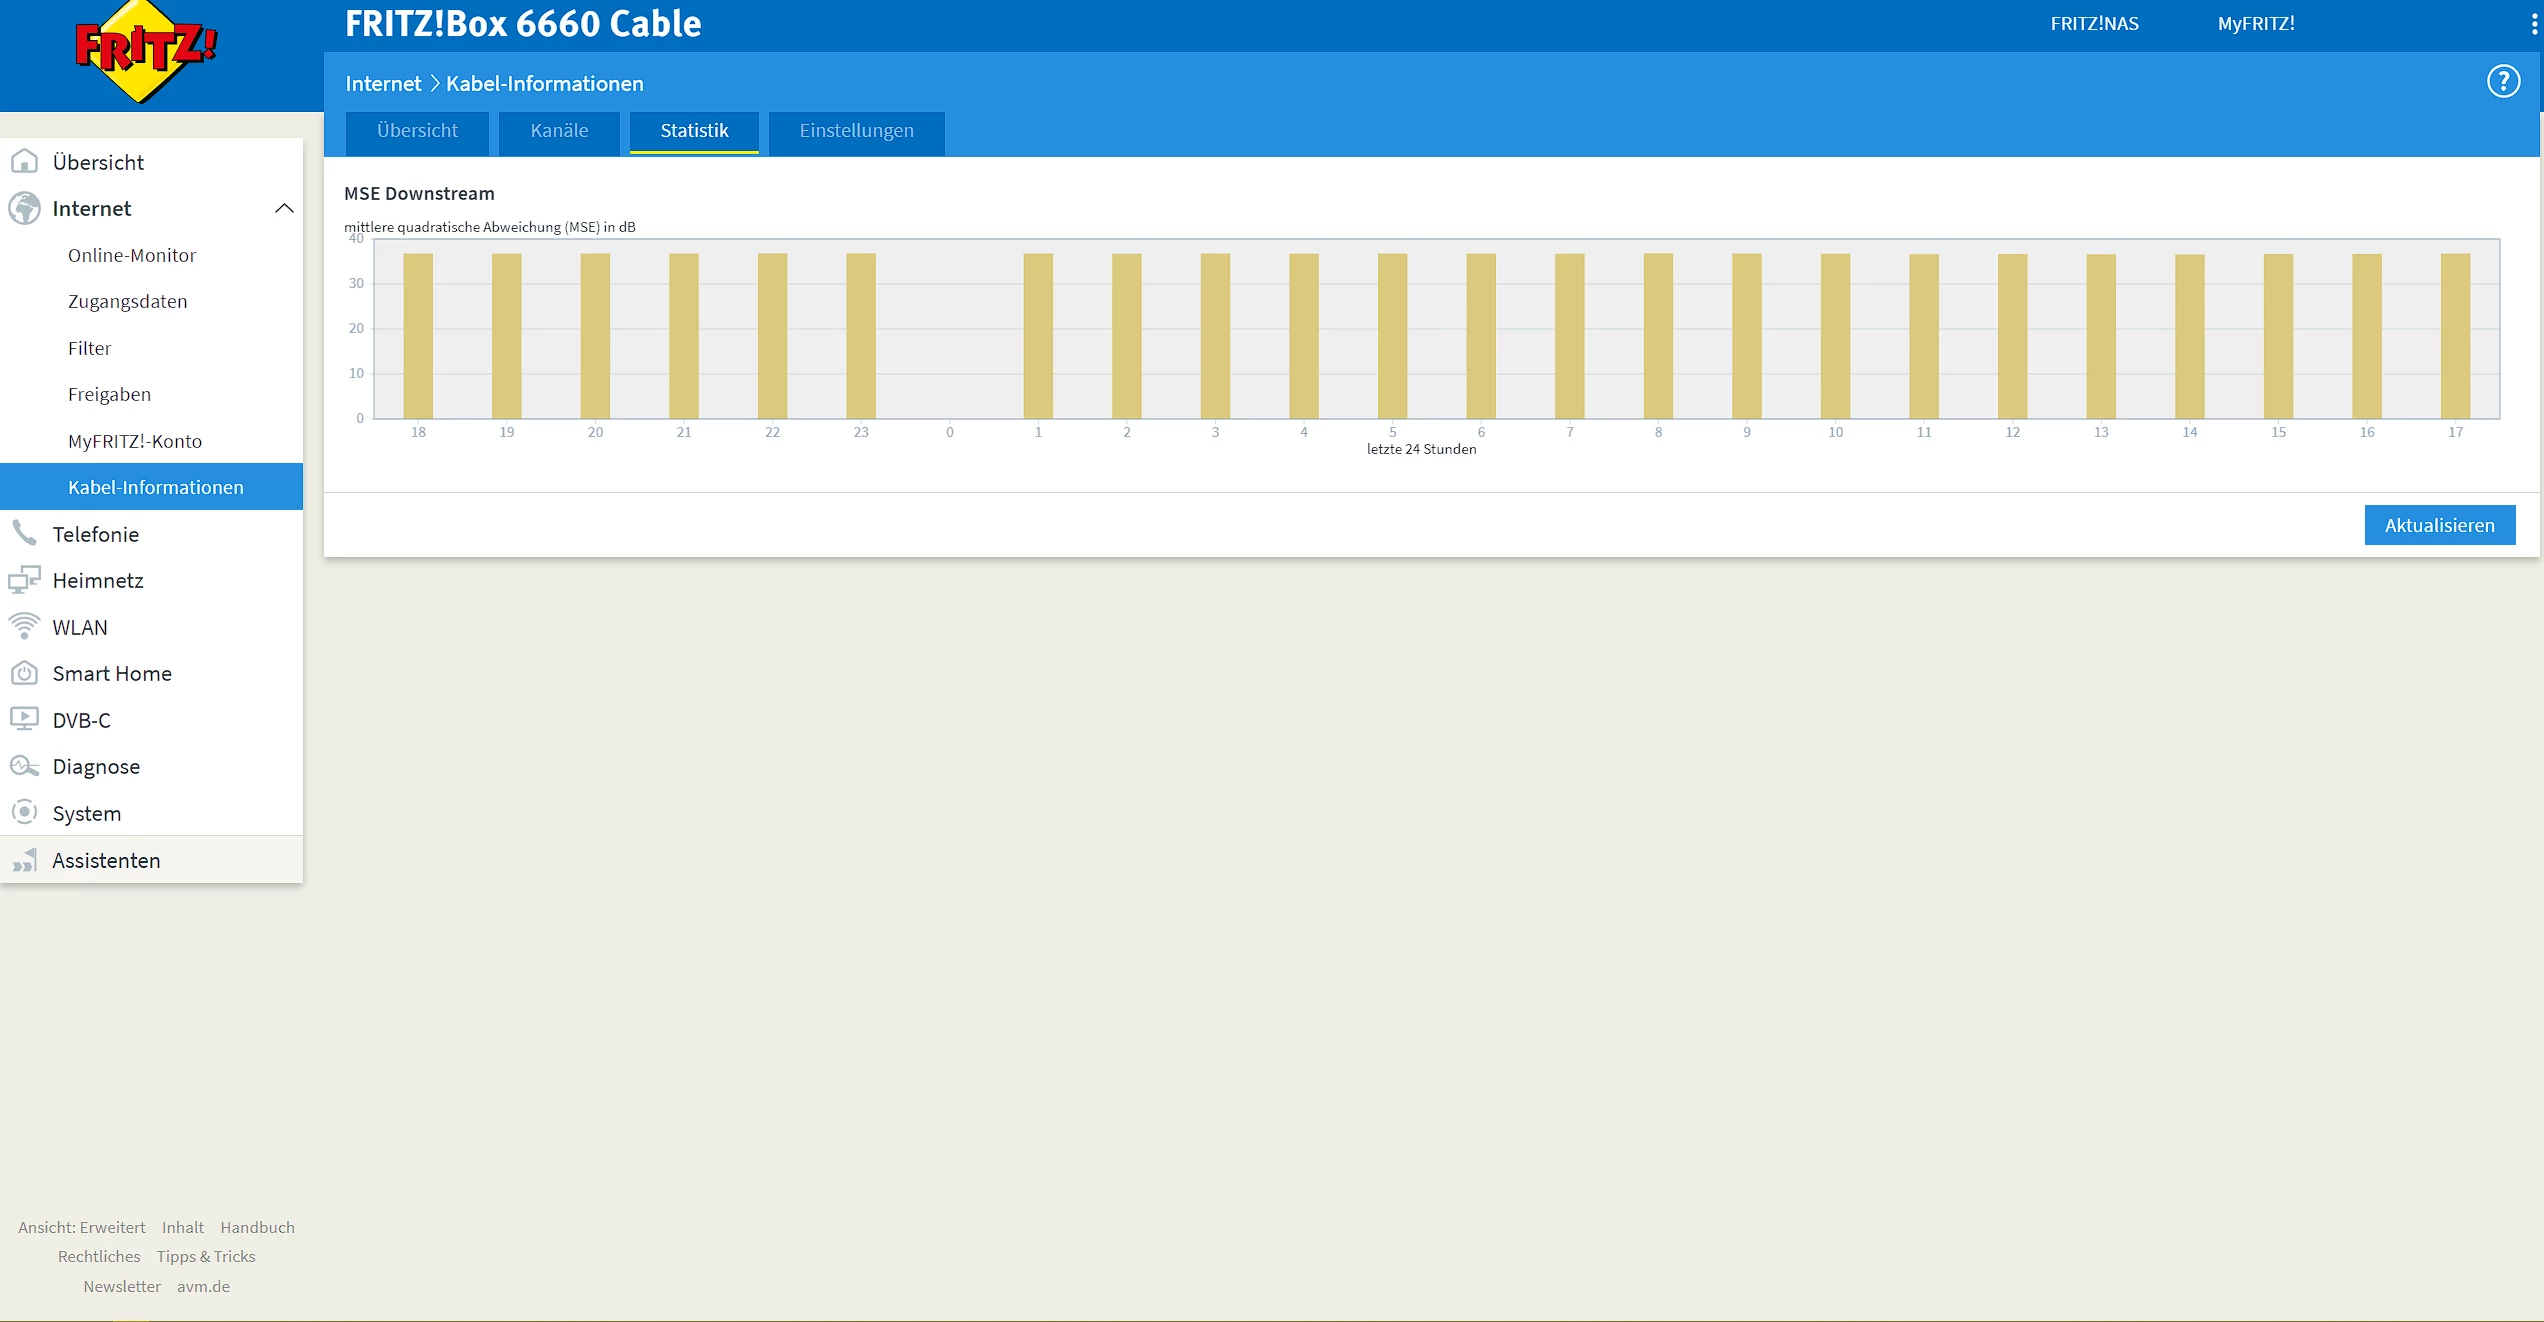Click the MSE bar for hour 23
Screen dimensions: 2544x1322
[x=861, y=336]
